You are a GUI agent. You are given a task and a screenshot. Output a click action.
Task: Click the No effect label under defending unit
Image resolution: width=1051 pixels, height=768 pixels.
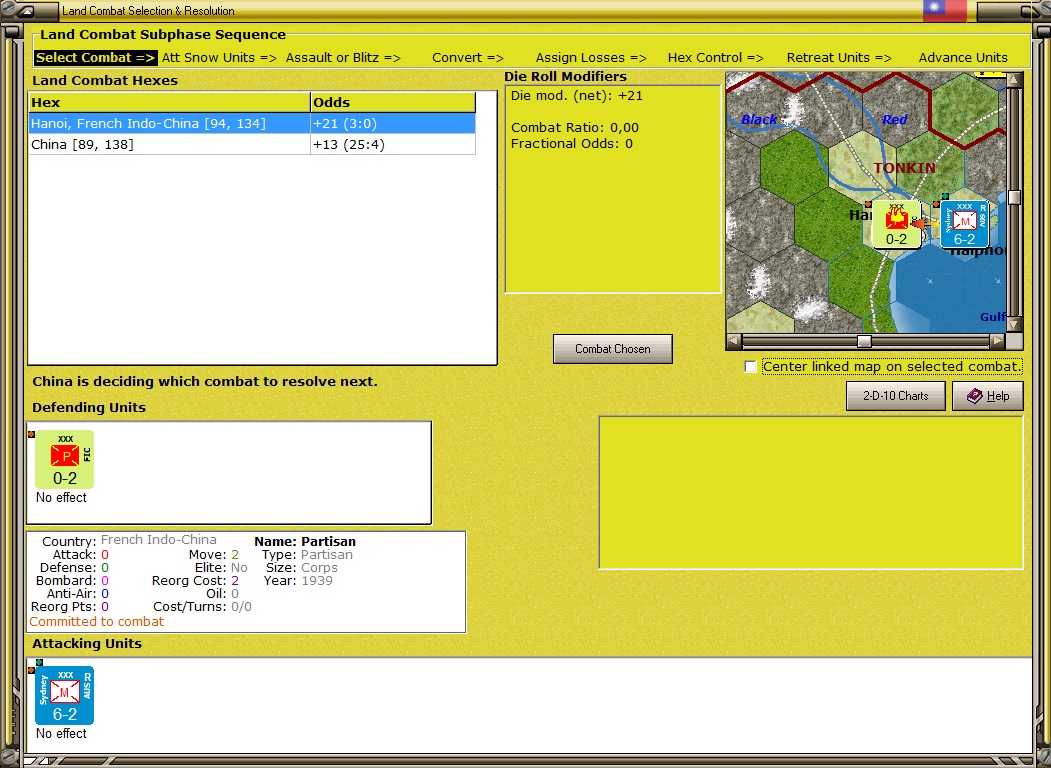click(x=61, y=497)
